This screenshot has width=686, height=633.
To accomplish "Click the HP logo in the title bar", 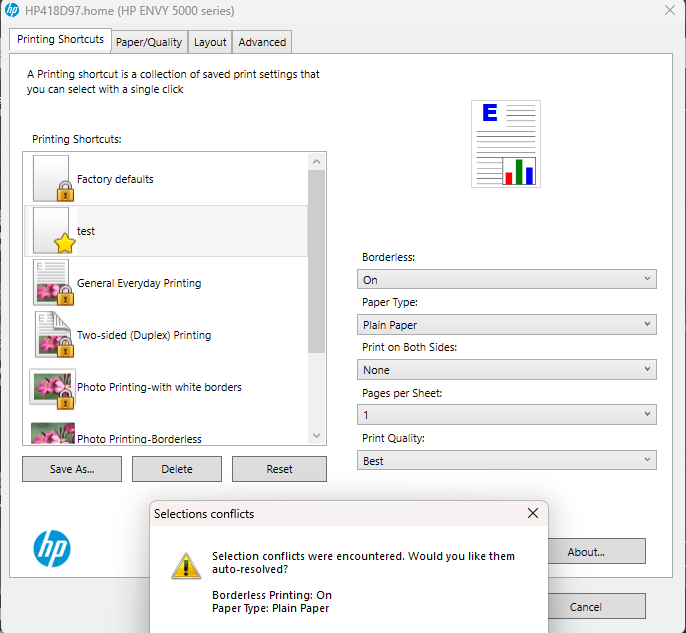I will click(12, 10).
